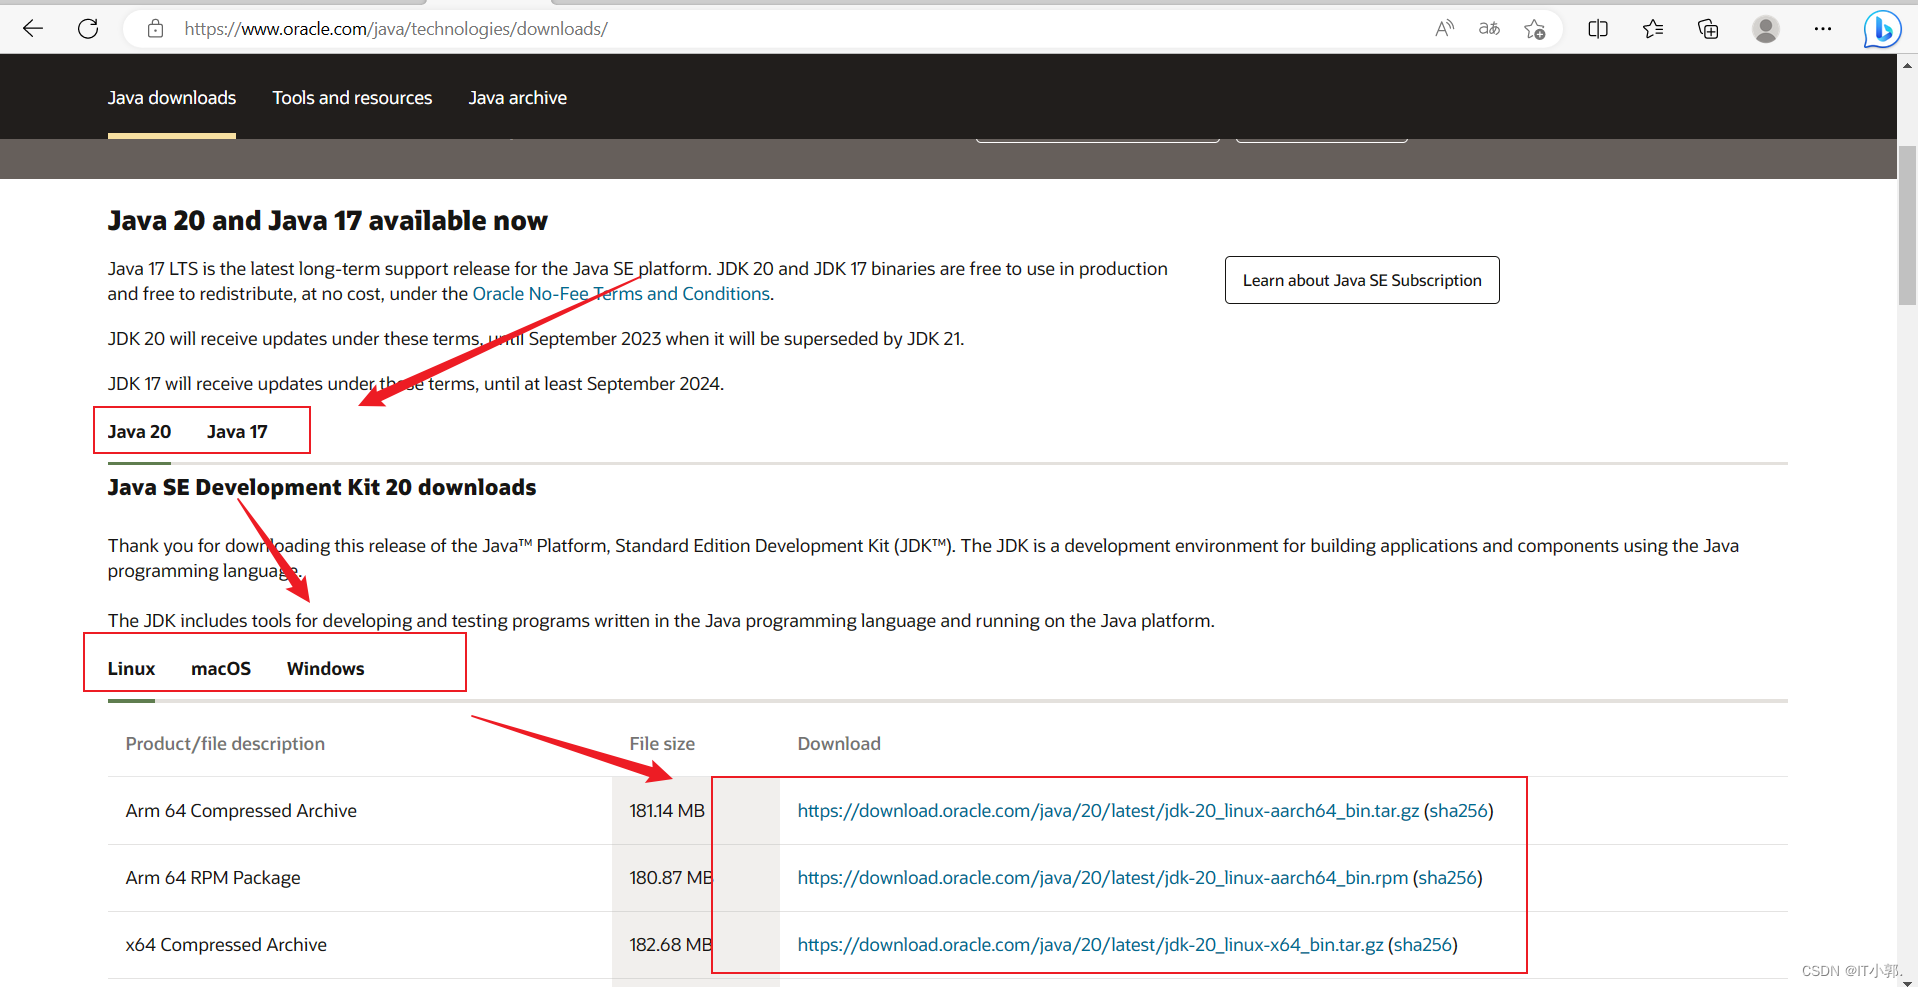Click Learn about Java SE Subscription button
Screen dimensions: 1918x987
tap(1362, 280)
